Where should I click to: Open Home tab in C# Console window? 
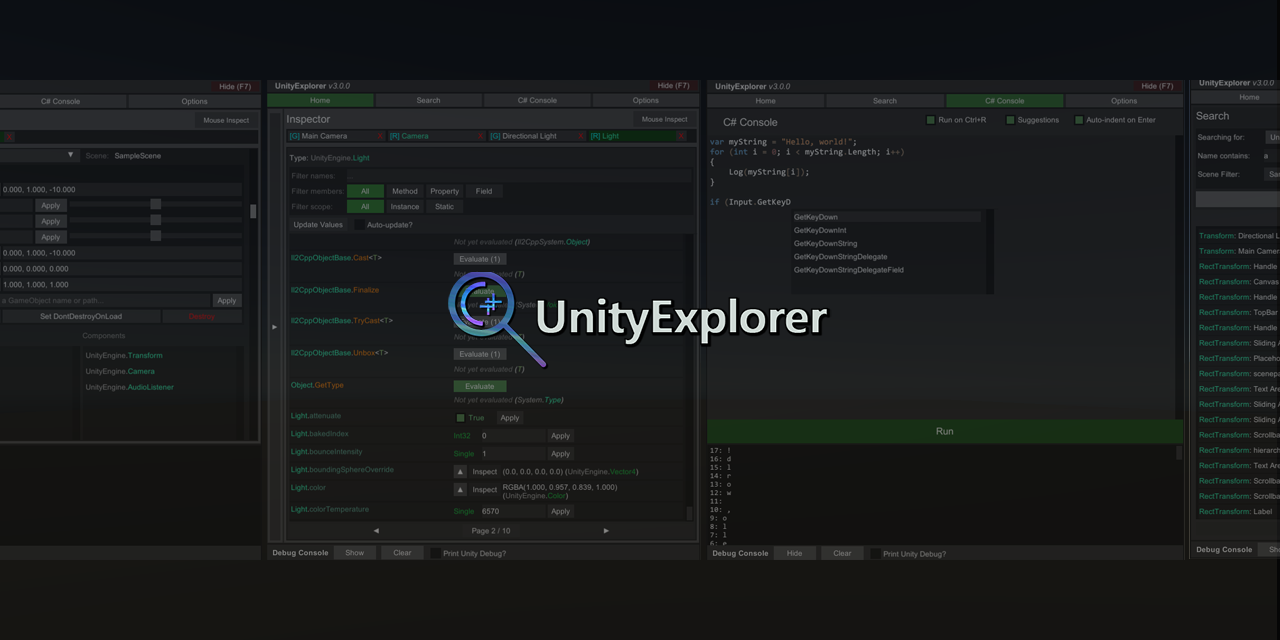(x=765, y=100)
